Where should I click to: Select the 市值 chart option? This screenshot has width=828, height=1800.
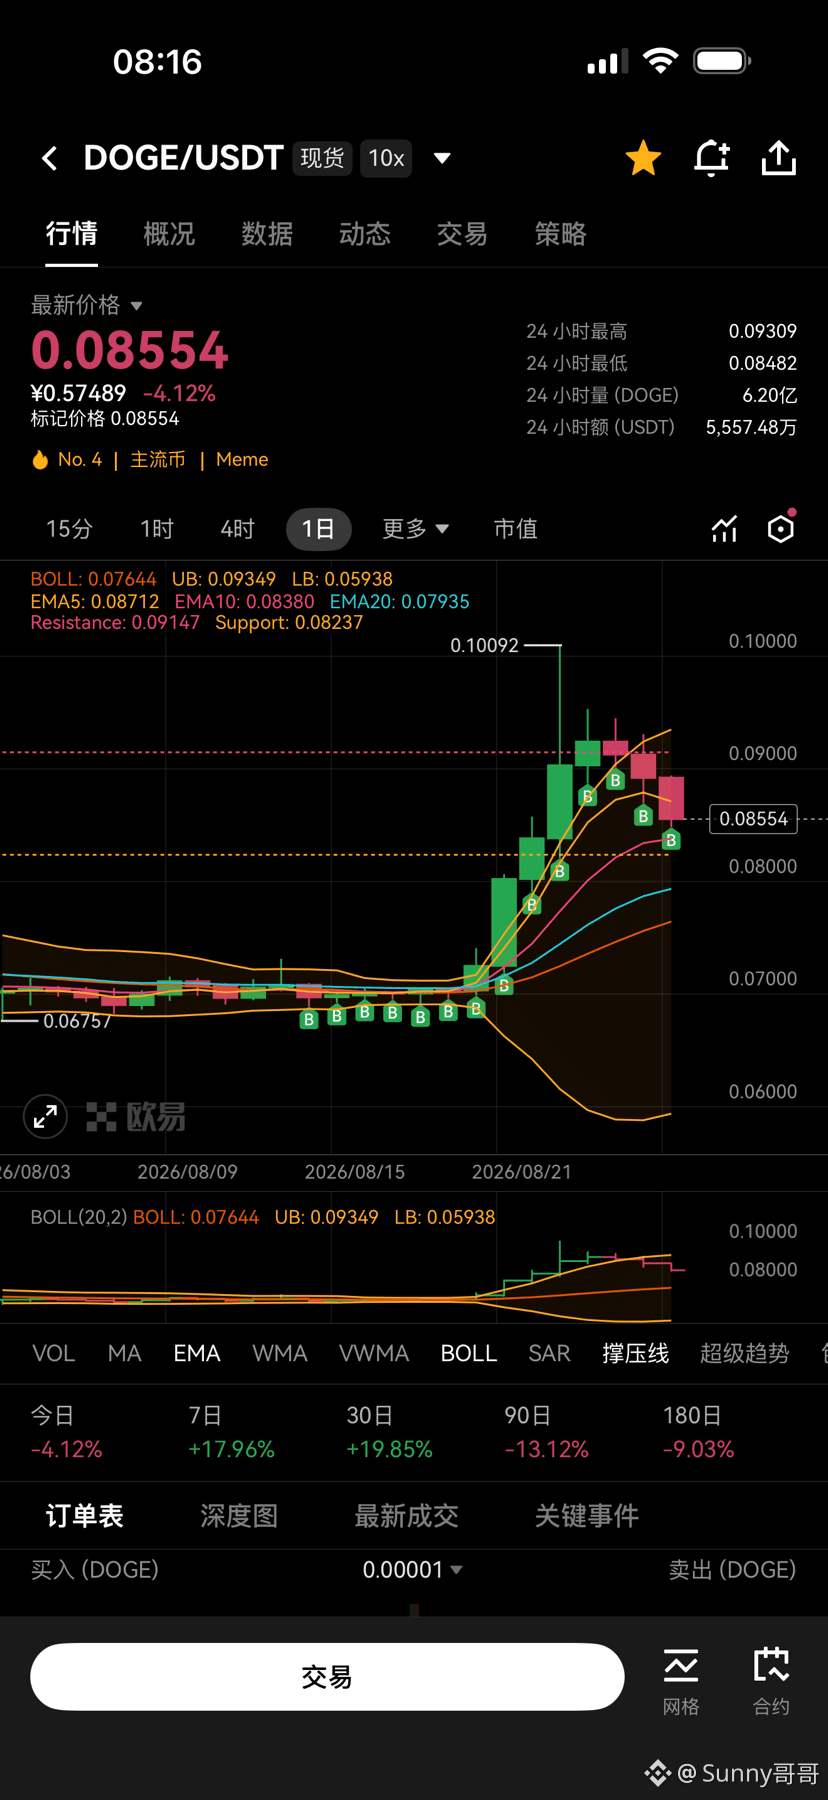(x=515, y=529)
